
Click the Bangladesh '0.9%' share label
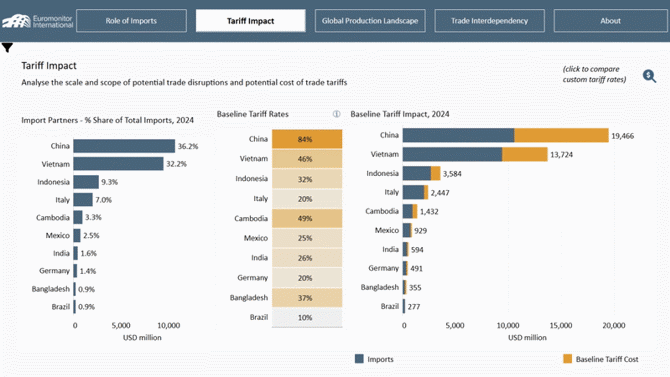[x=86, y=289]
